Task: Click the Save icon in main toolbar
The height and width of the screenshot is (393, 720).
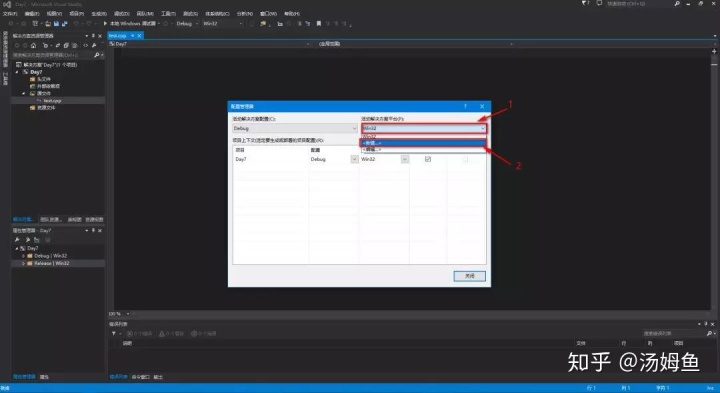Action: (x=56, y=23)
